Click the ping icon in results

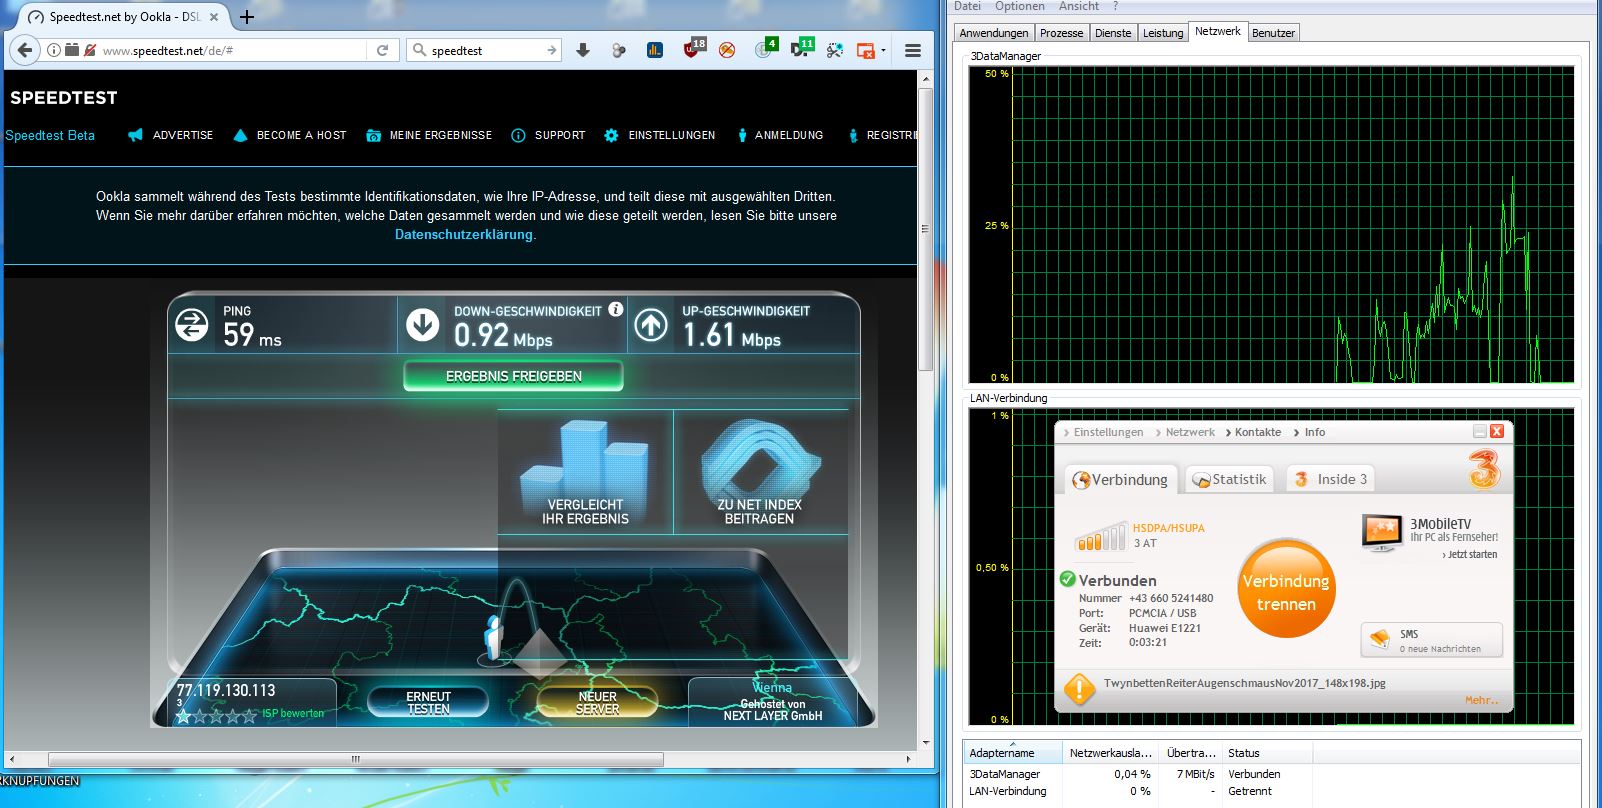point(191,325)
